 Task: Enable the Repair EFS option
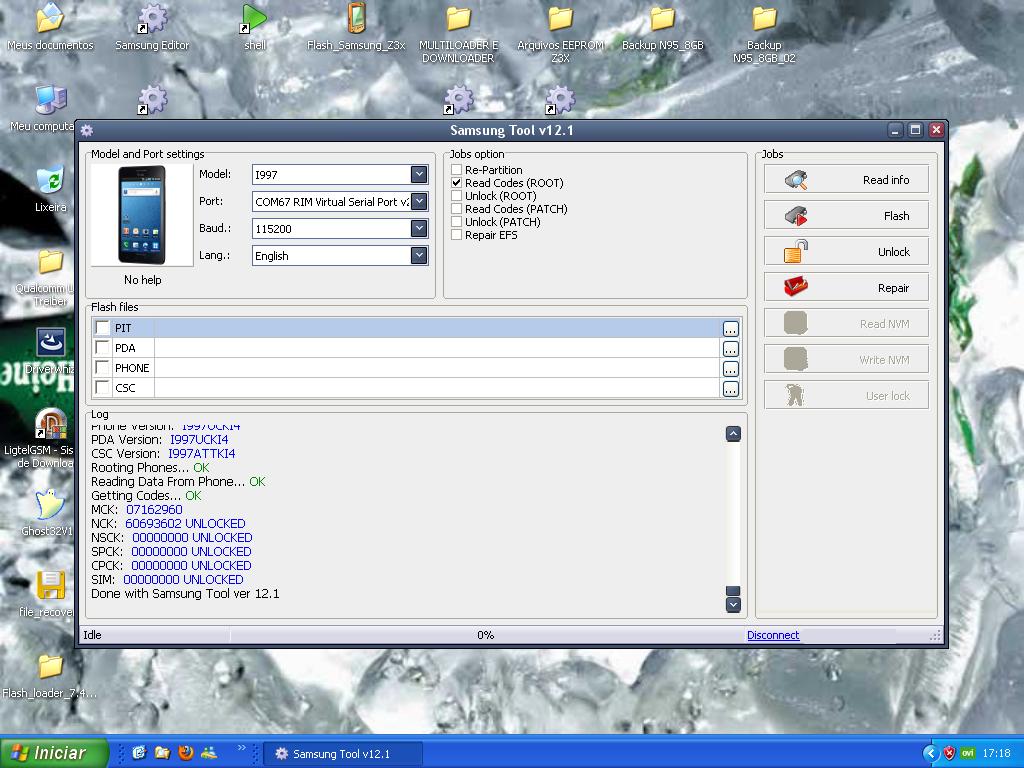pyautogui.click(x=456, y=235)
